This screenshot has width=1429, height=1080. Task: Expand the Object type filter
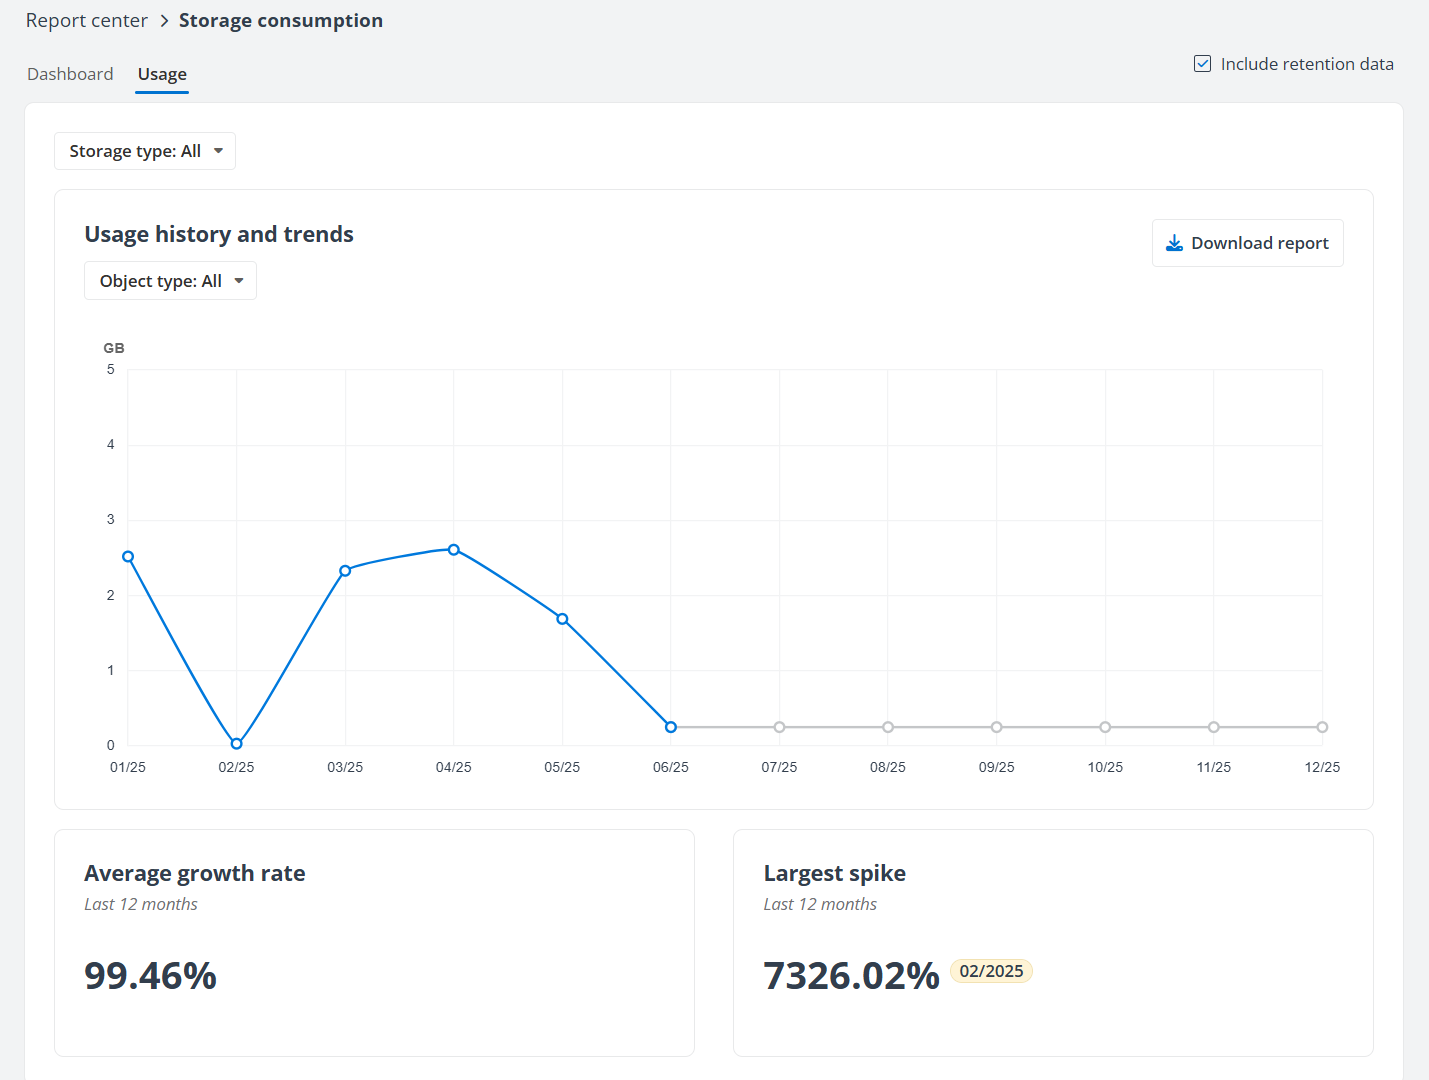click(170, 281)
